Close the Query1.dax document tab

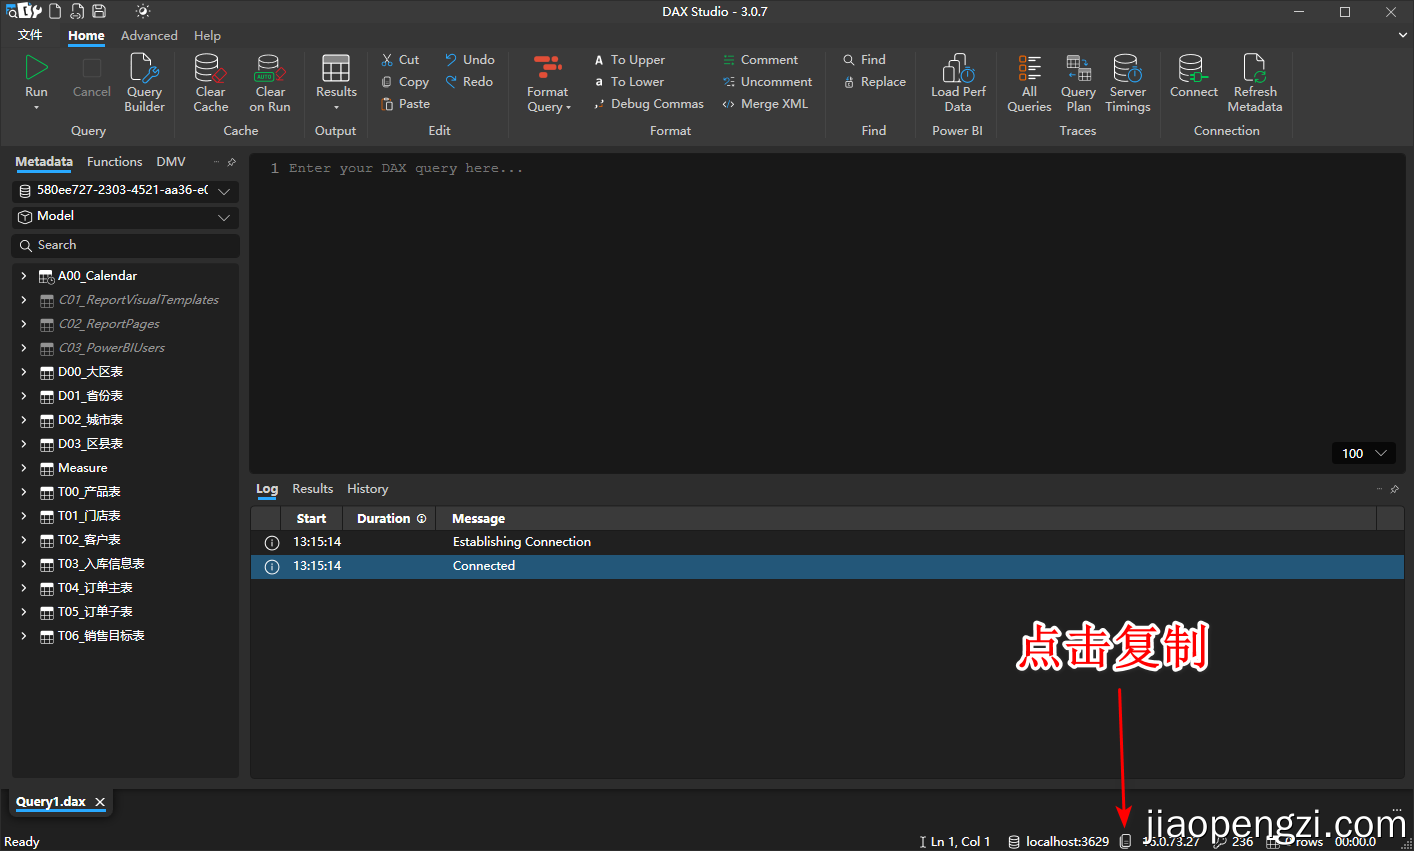[x=100, y=802]
